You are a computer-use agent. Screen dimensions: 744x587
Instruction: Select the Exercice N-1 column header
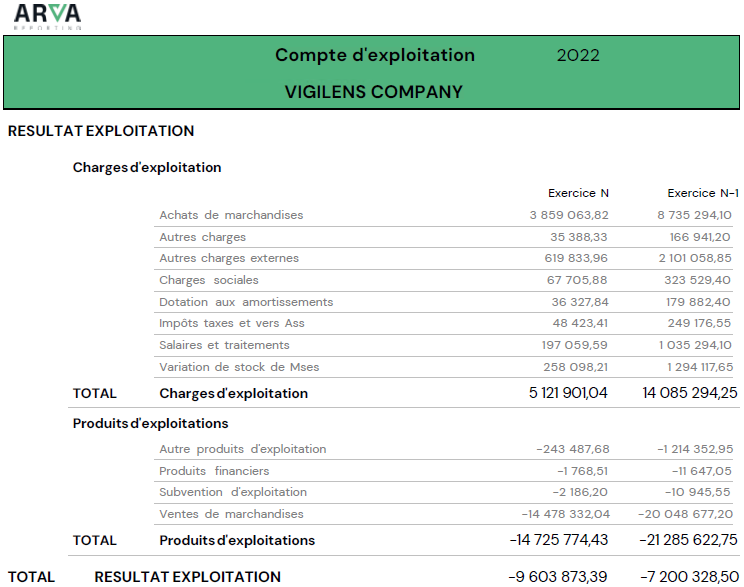pyautogui.click(x=703, y=193)
